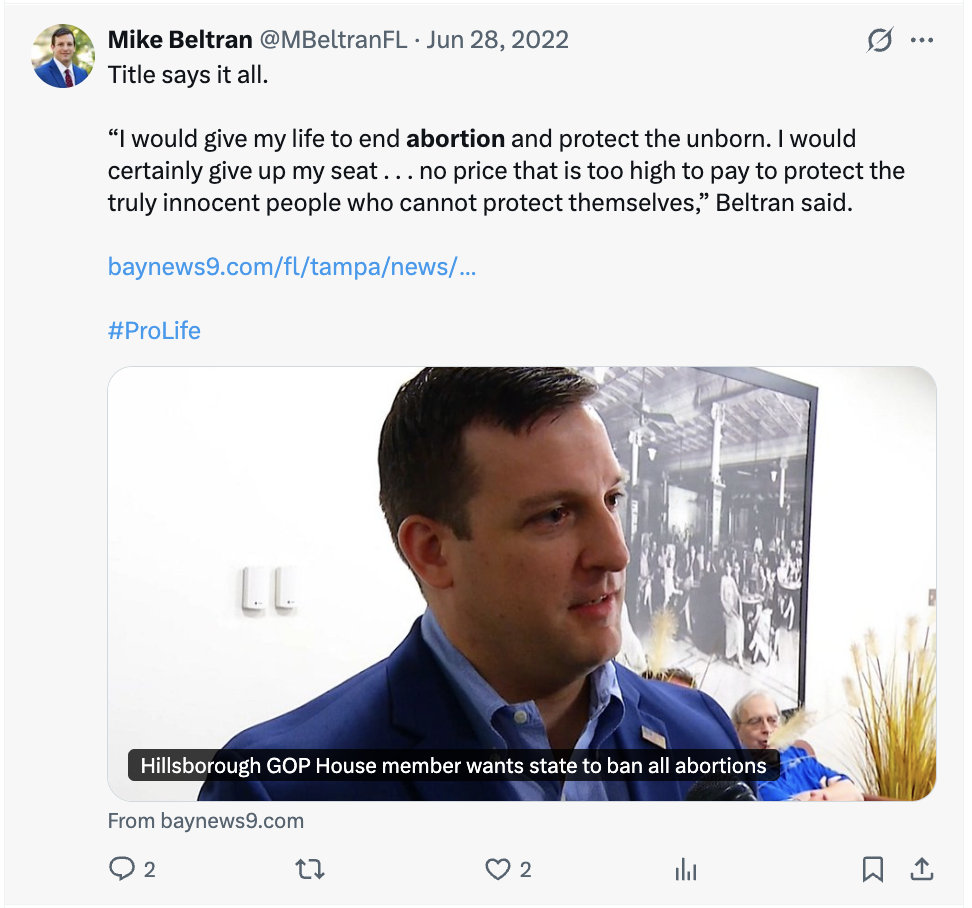Click the Hillsborough GOP House member headline caption
This screenshot has height=908, width=972.
(x=453, y=765)
